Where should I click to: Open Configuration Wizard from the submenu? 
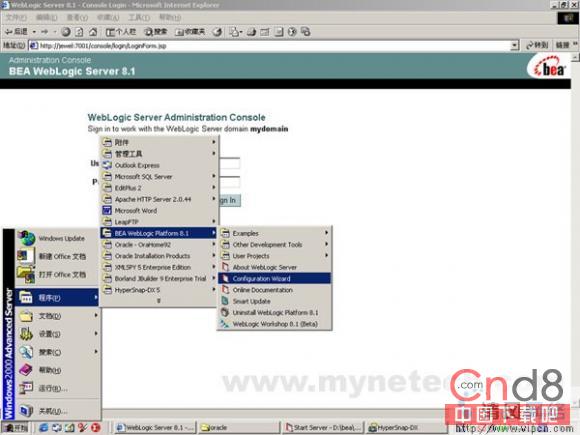274,279
